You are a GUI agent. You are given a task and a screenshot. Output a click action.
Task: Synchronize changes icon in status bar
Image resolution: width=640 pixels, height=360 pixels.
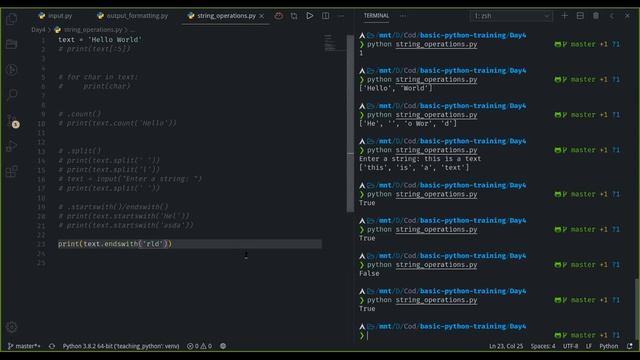(x=52, y=346)
